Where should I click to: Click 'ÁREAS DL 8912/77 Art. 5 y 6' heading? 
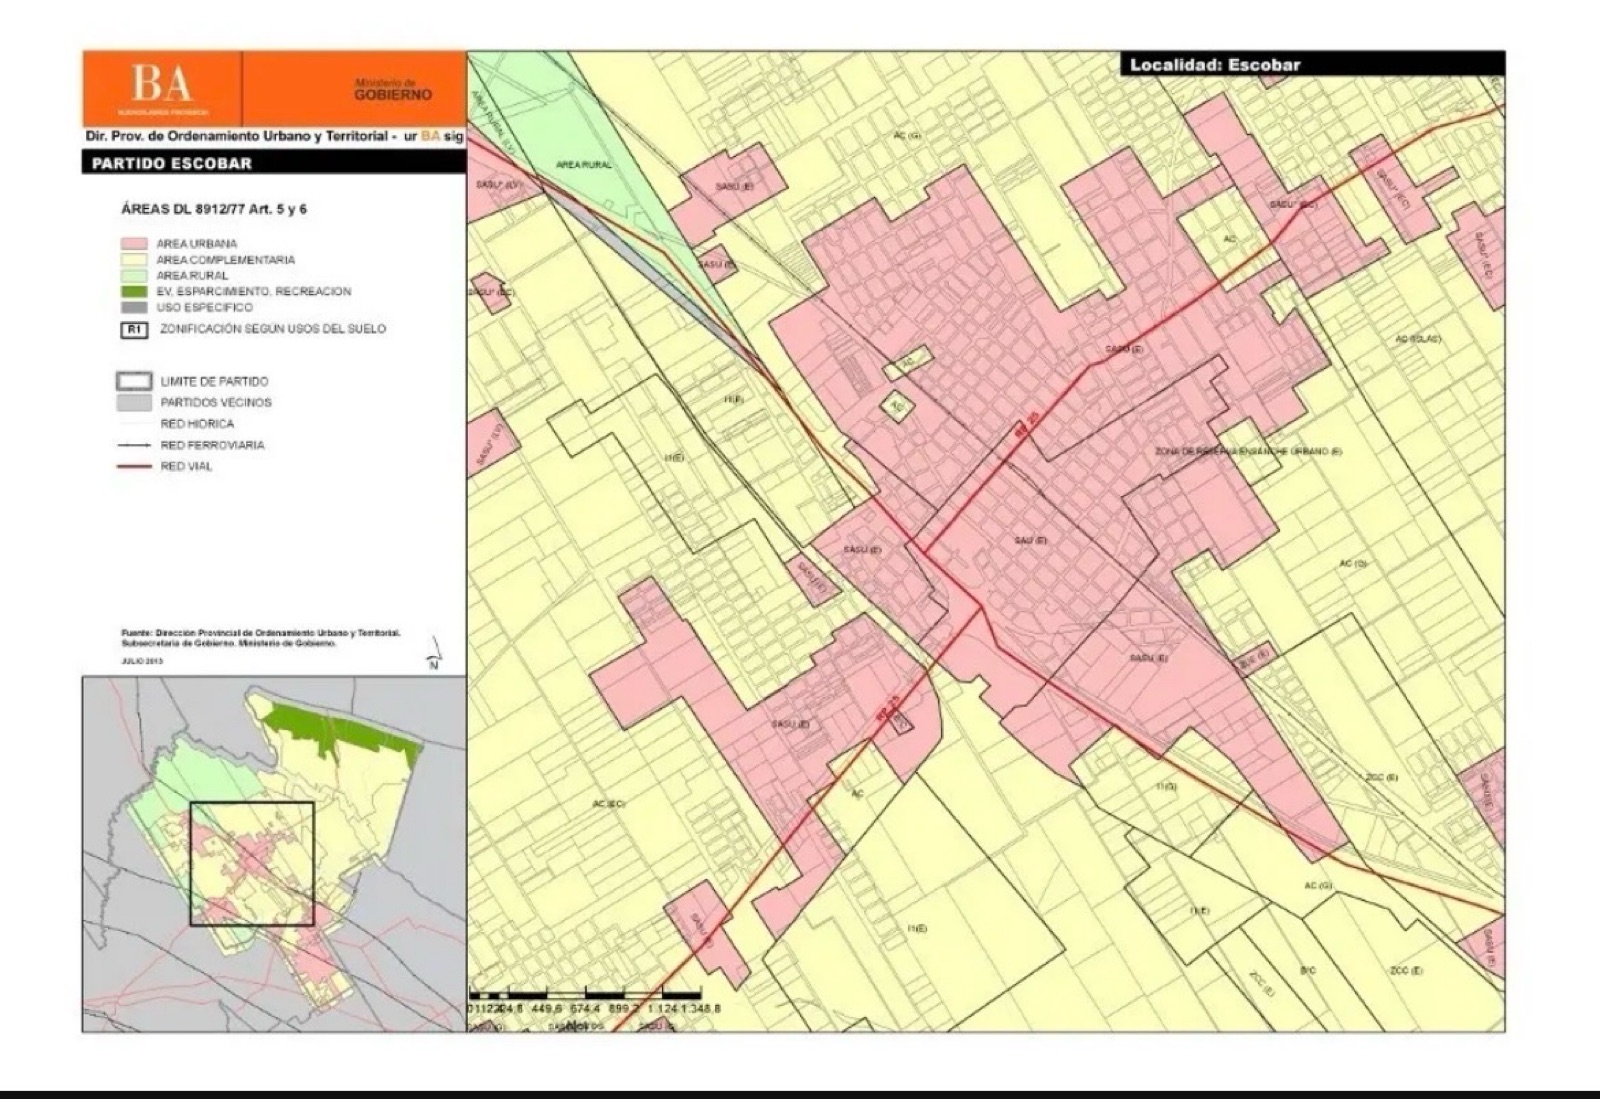coord(214,209)
